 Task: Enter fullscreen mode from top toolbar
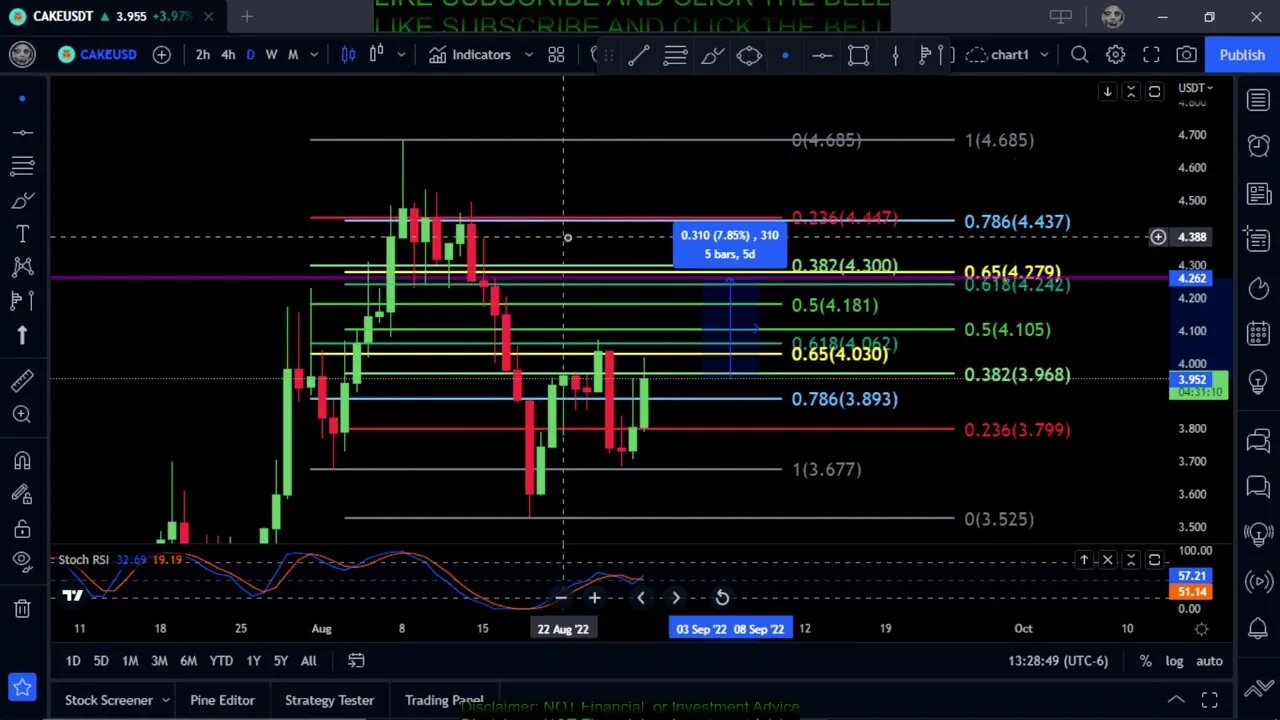(x=1151, y=55)
